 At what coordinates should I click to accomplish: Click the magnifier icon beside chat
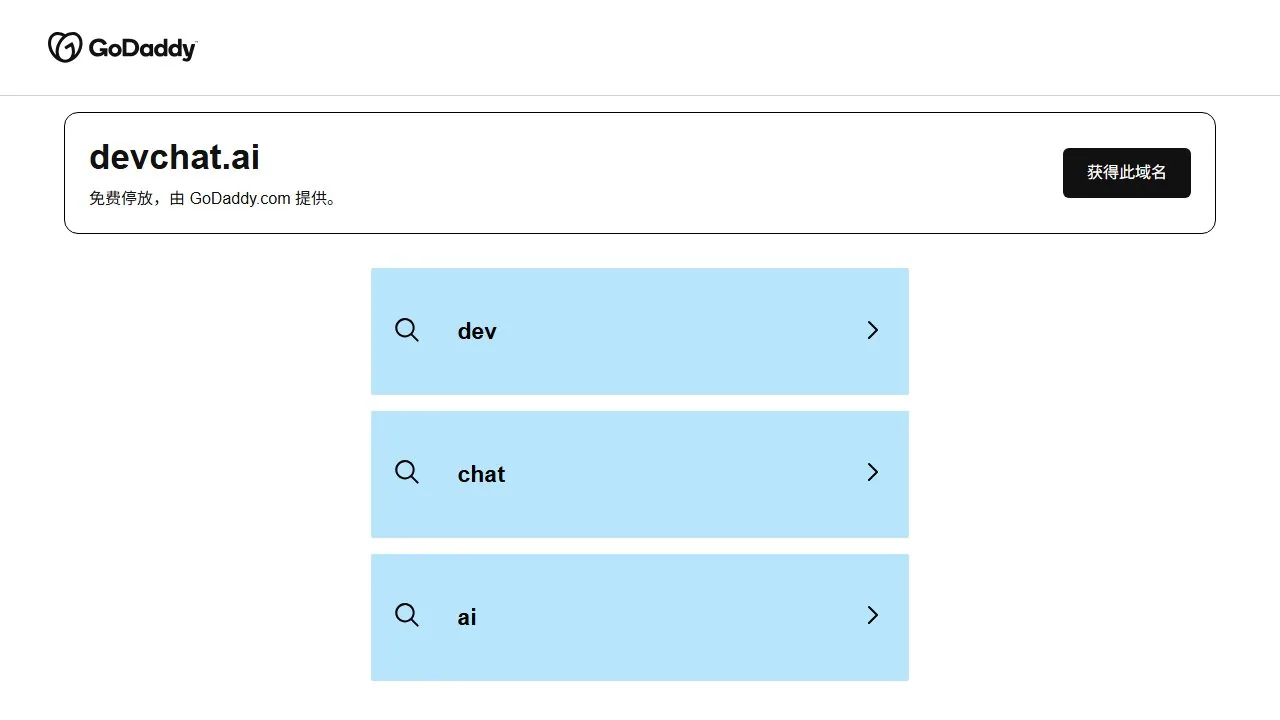point(407,472)
